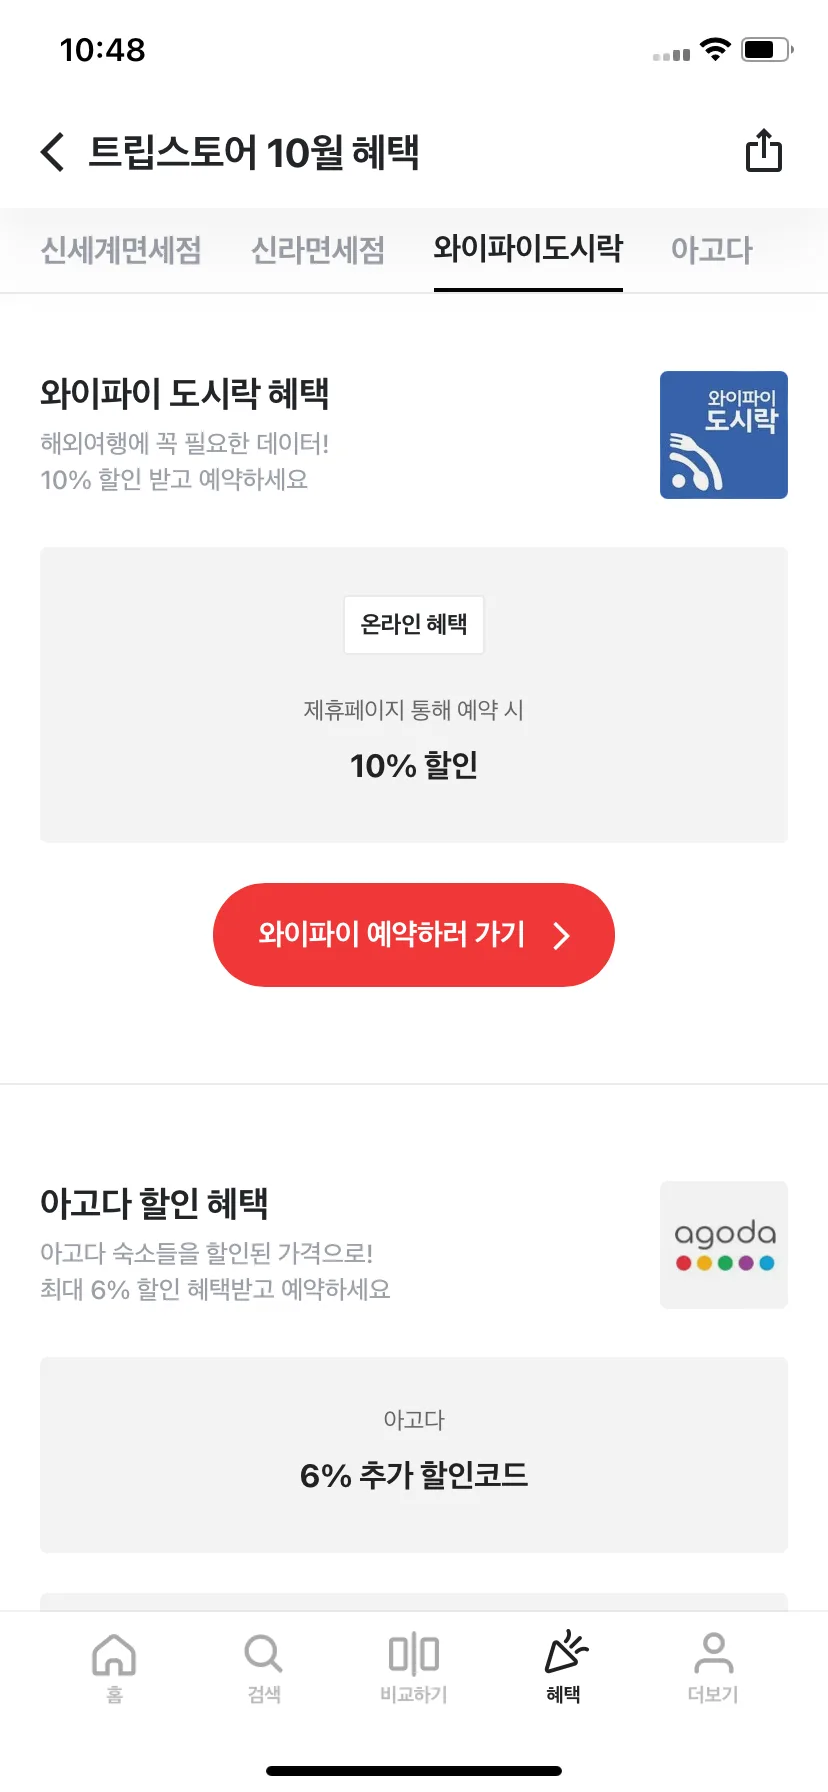Switch to the 아고다 tab
Screen dimensions: 828x1792
click(x=712, y=250)
